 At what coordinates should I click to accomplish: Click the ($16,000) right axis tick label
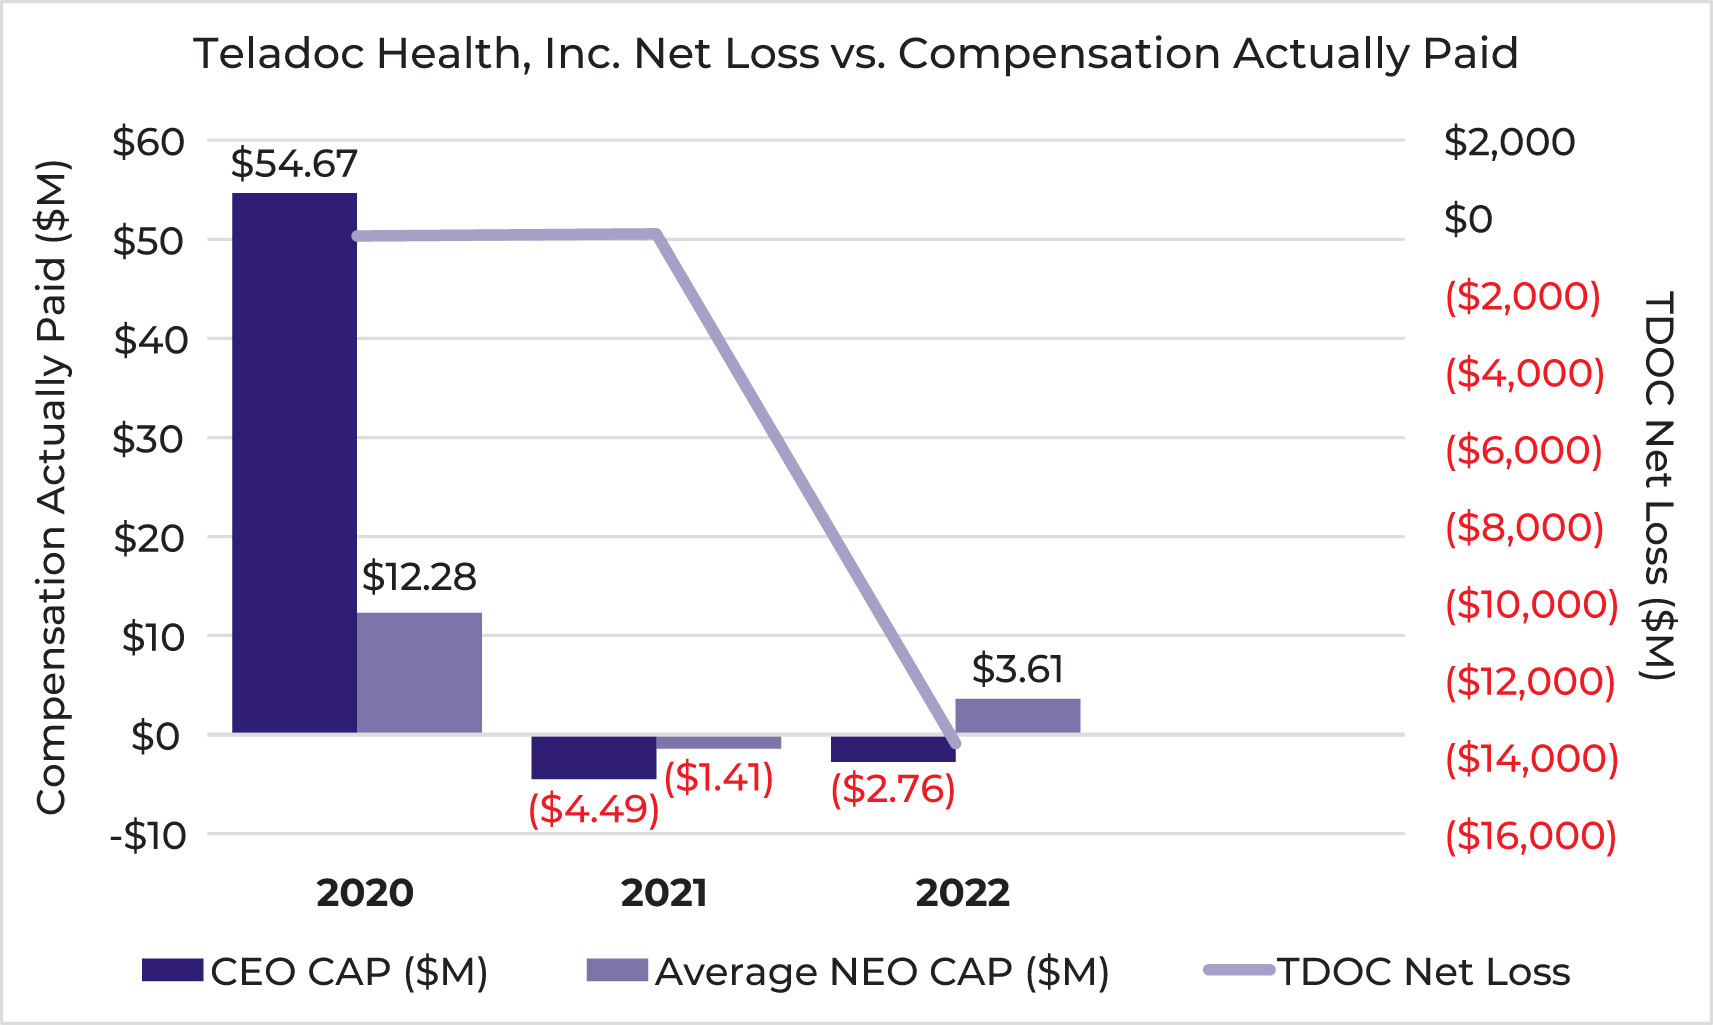point(1530,835)
